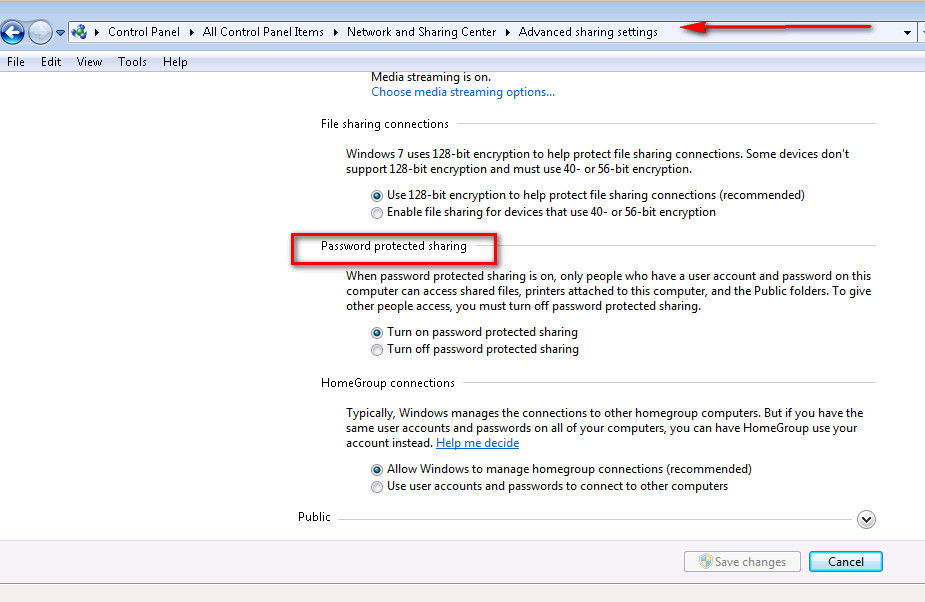The width and height of the screenshot is (925, 602).
Task: Turn on password protected sharing
Action: click(377, 332)
